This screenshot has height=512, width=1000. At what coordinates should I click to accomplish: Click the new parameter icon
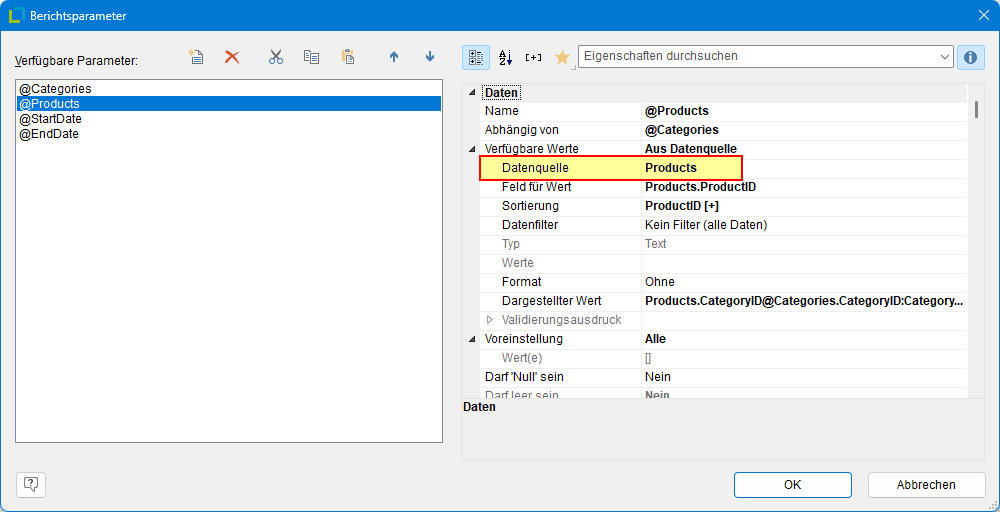point(197,57)
